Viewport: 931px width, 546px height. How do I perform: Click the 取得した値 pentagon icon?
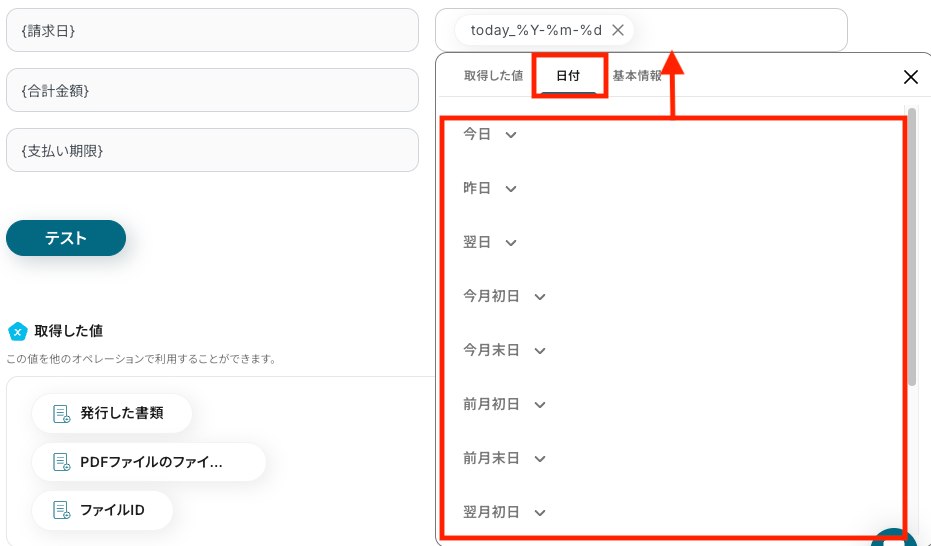coord(17,331)
